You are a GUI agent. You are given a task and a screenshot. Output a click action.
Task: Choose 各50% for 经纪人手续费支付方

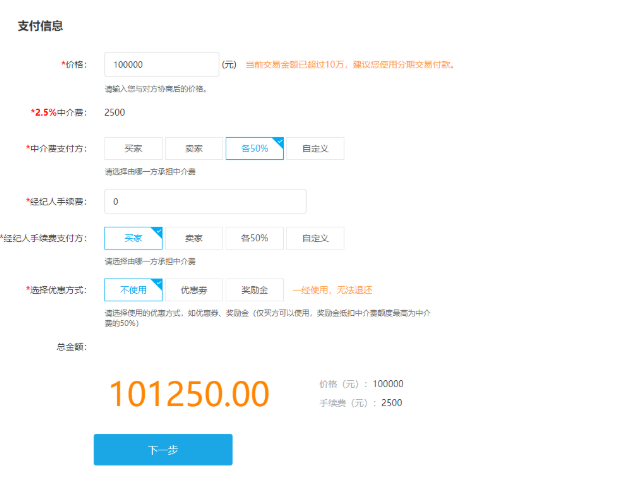coord(254,239)
